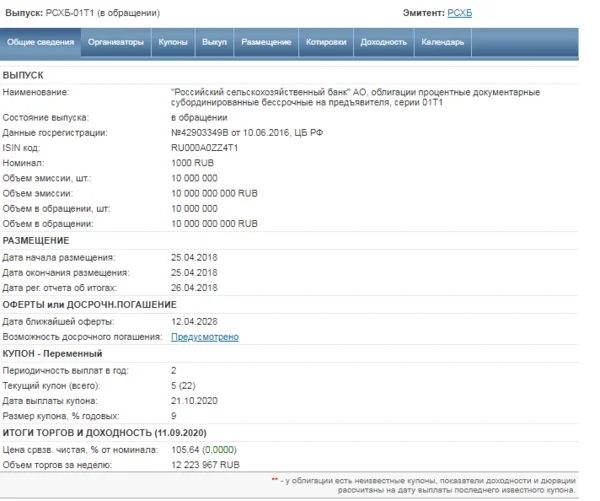Viewport: 600px width, 501px height.
Task: Click the report registration date 26.04.2018
Action: pos(194,288)
